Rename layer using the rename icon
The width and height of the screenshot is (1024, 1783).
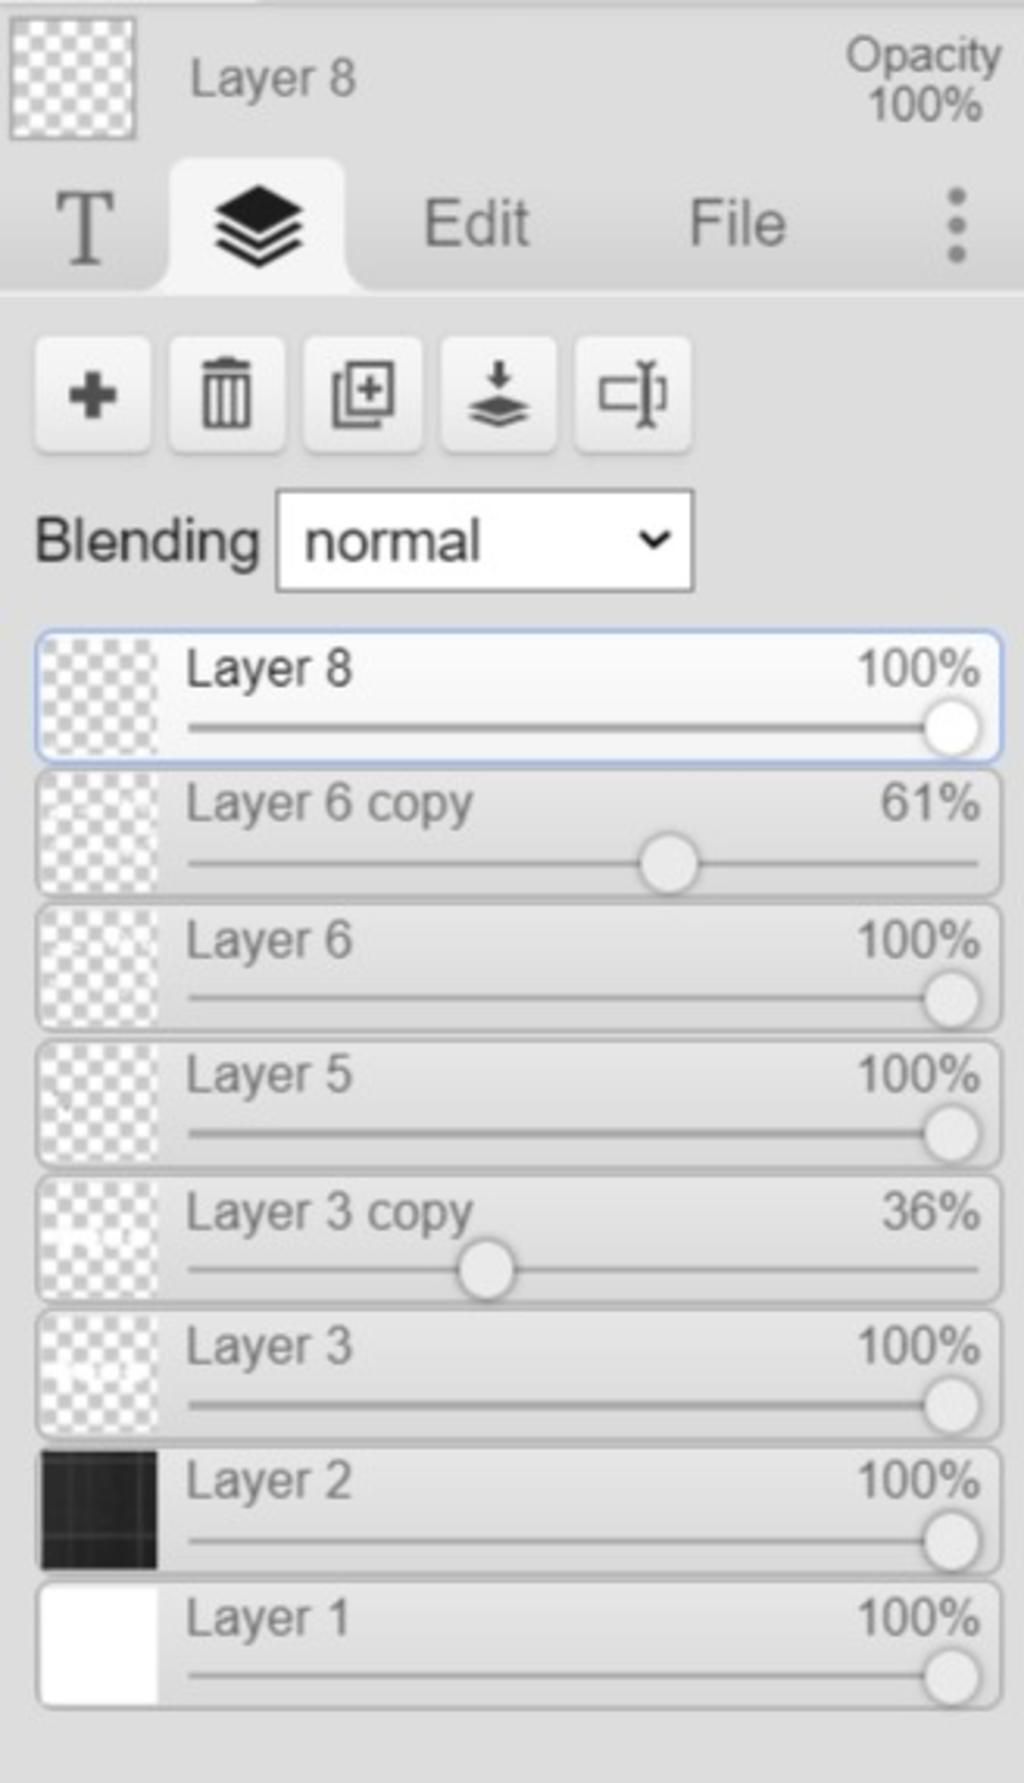click(632, 395)
